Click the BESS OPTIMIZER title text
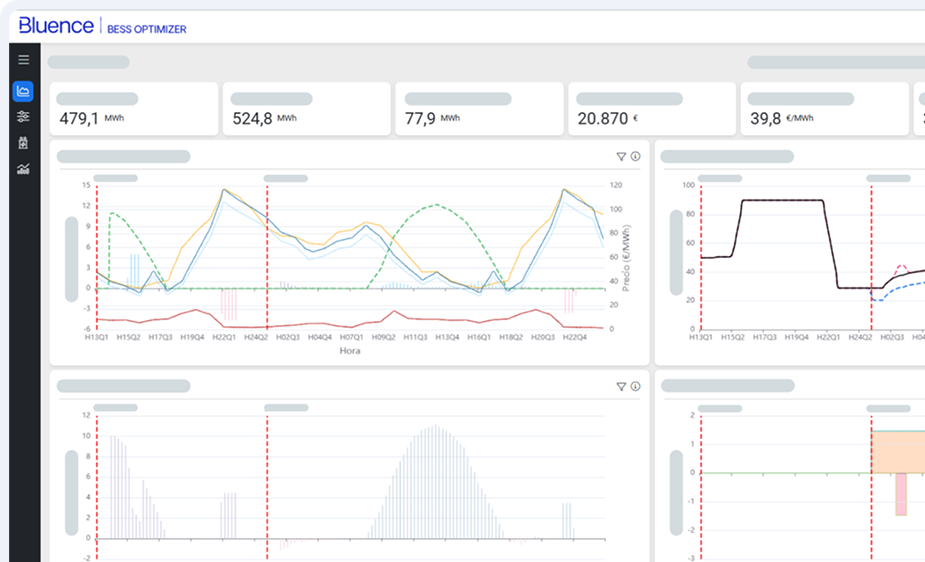Screen dimensions: 925x562 (x=147, y=29)
